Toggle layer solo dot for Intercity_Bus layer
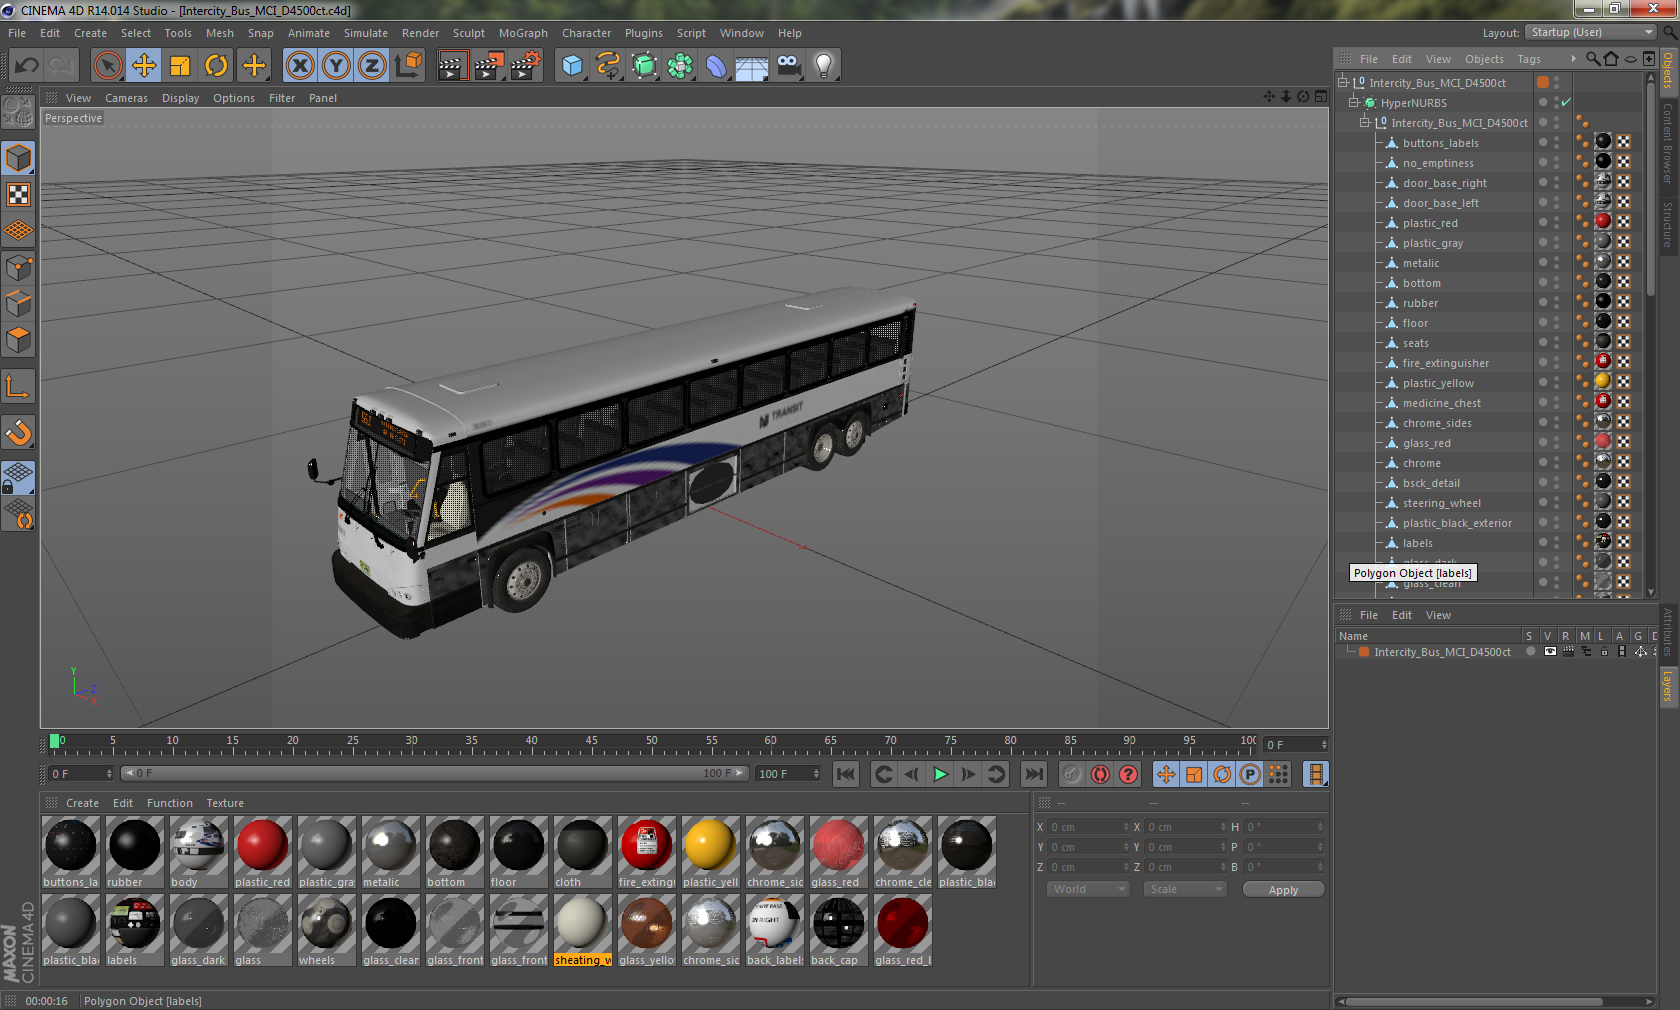The width and height of the screenshot is (1680, 1010). click(x=1530, y=651)
